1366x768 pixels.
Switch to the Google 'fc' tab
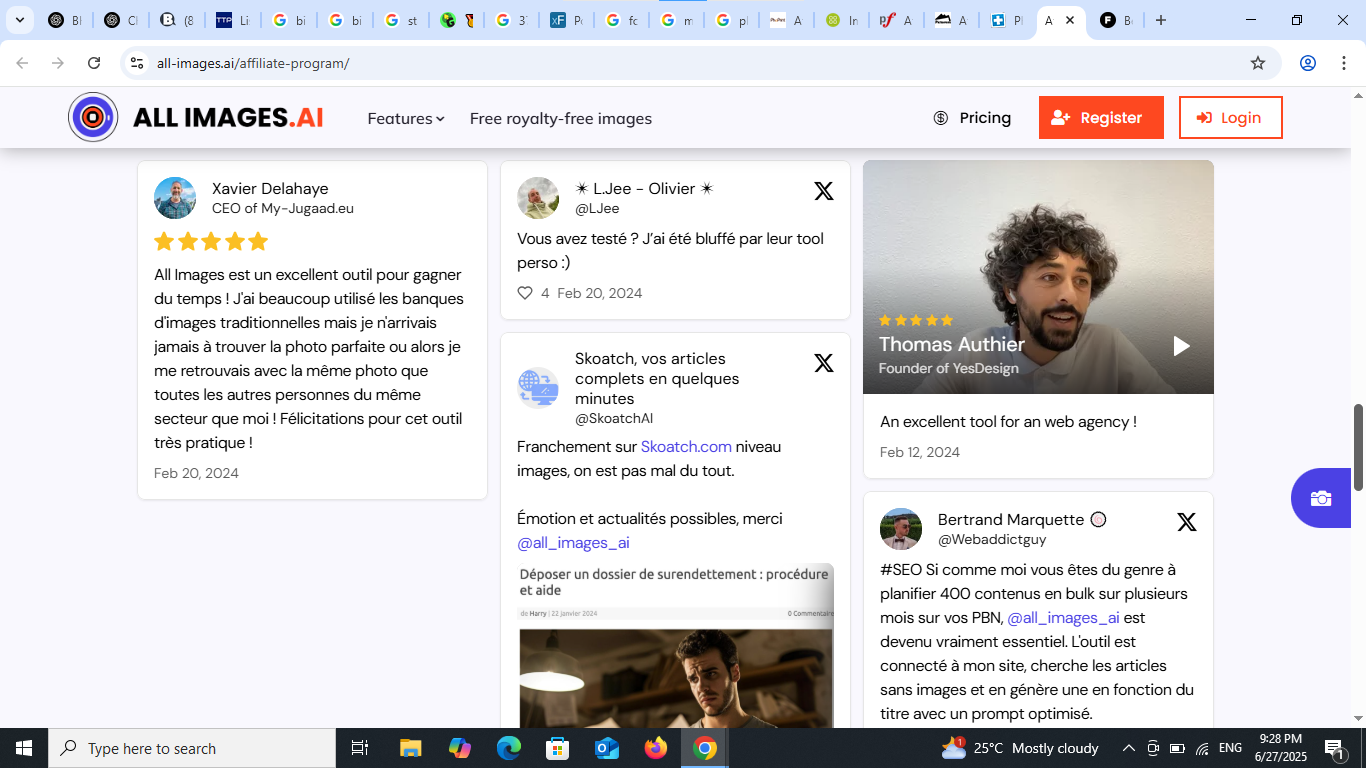pyautogui.click(x=622, y=20)
